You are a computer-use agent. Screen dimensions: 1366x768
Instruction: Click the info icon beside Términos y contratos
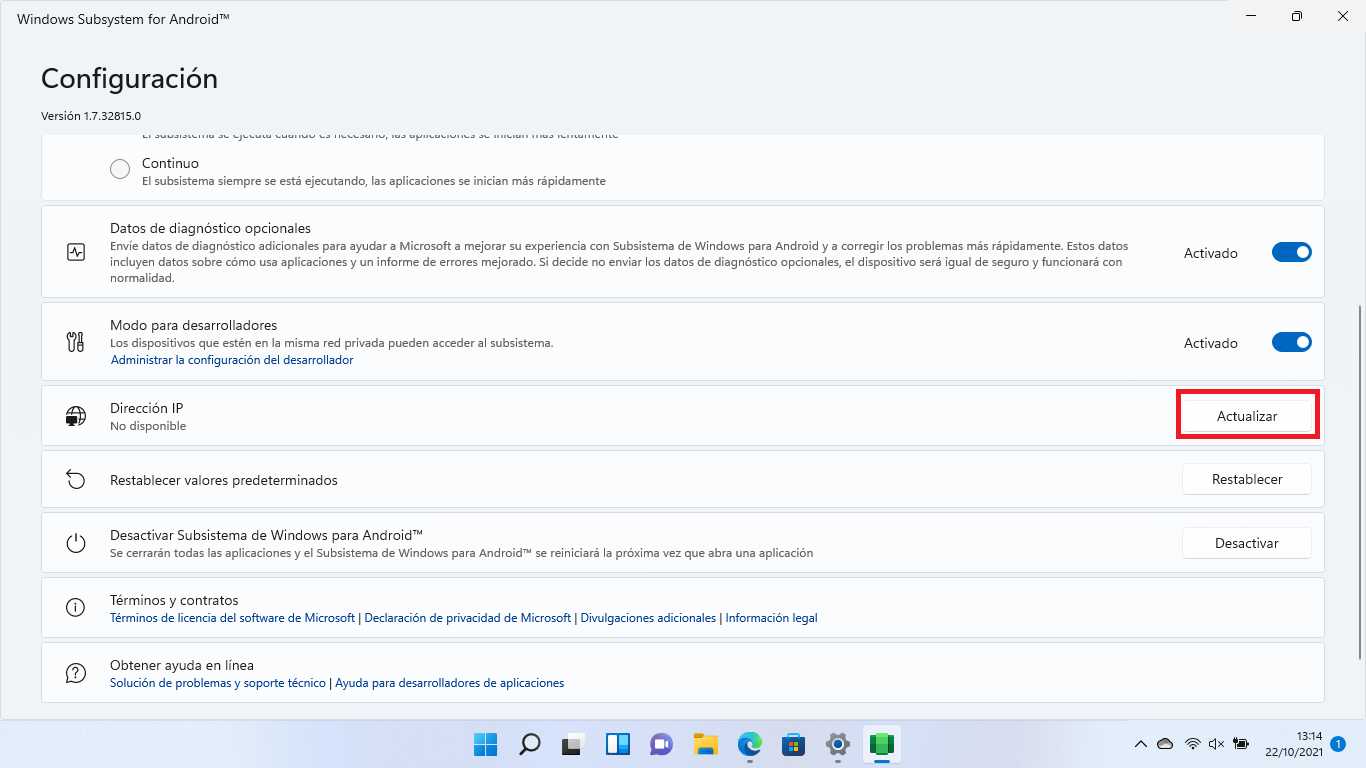(76, 607)
